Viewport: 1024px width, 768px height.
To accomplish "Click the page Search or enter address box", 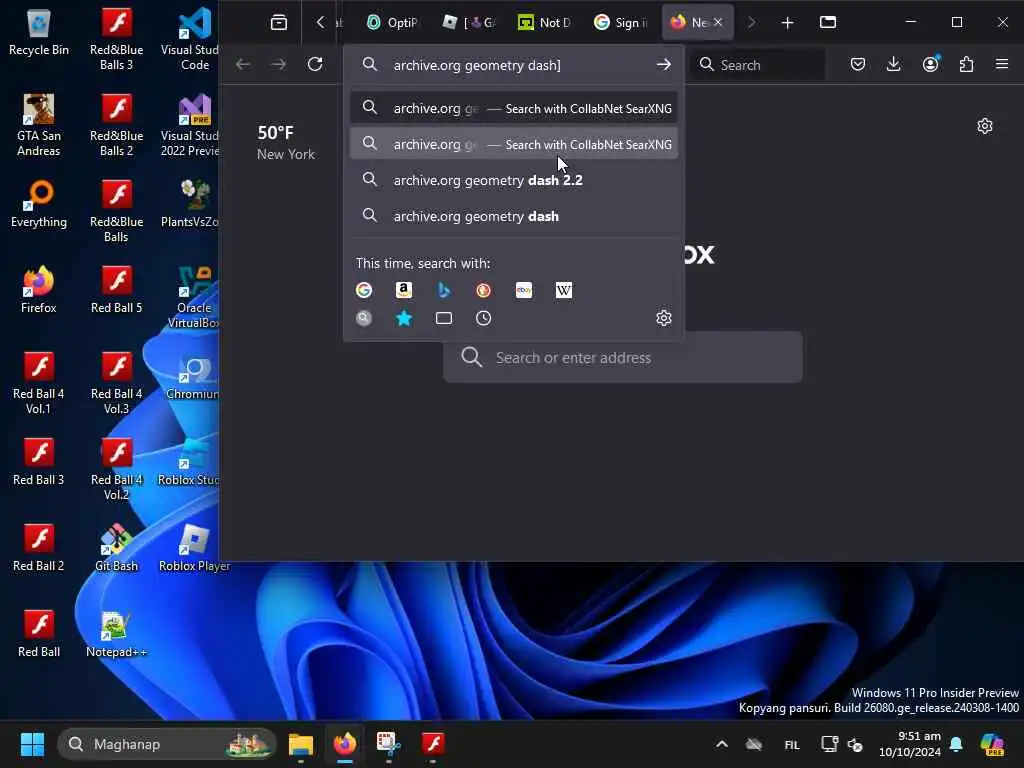I will pyautogui.click(x=622, y=357).
